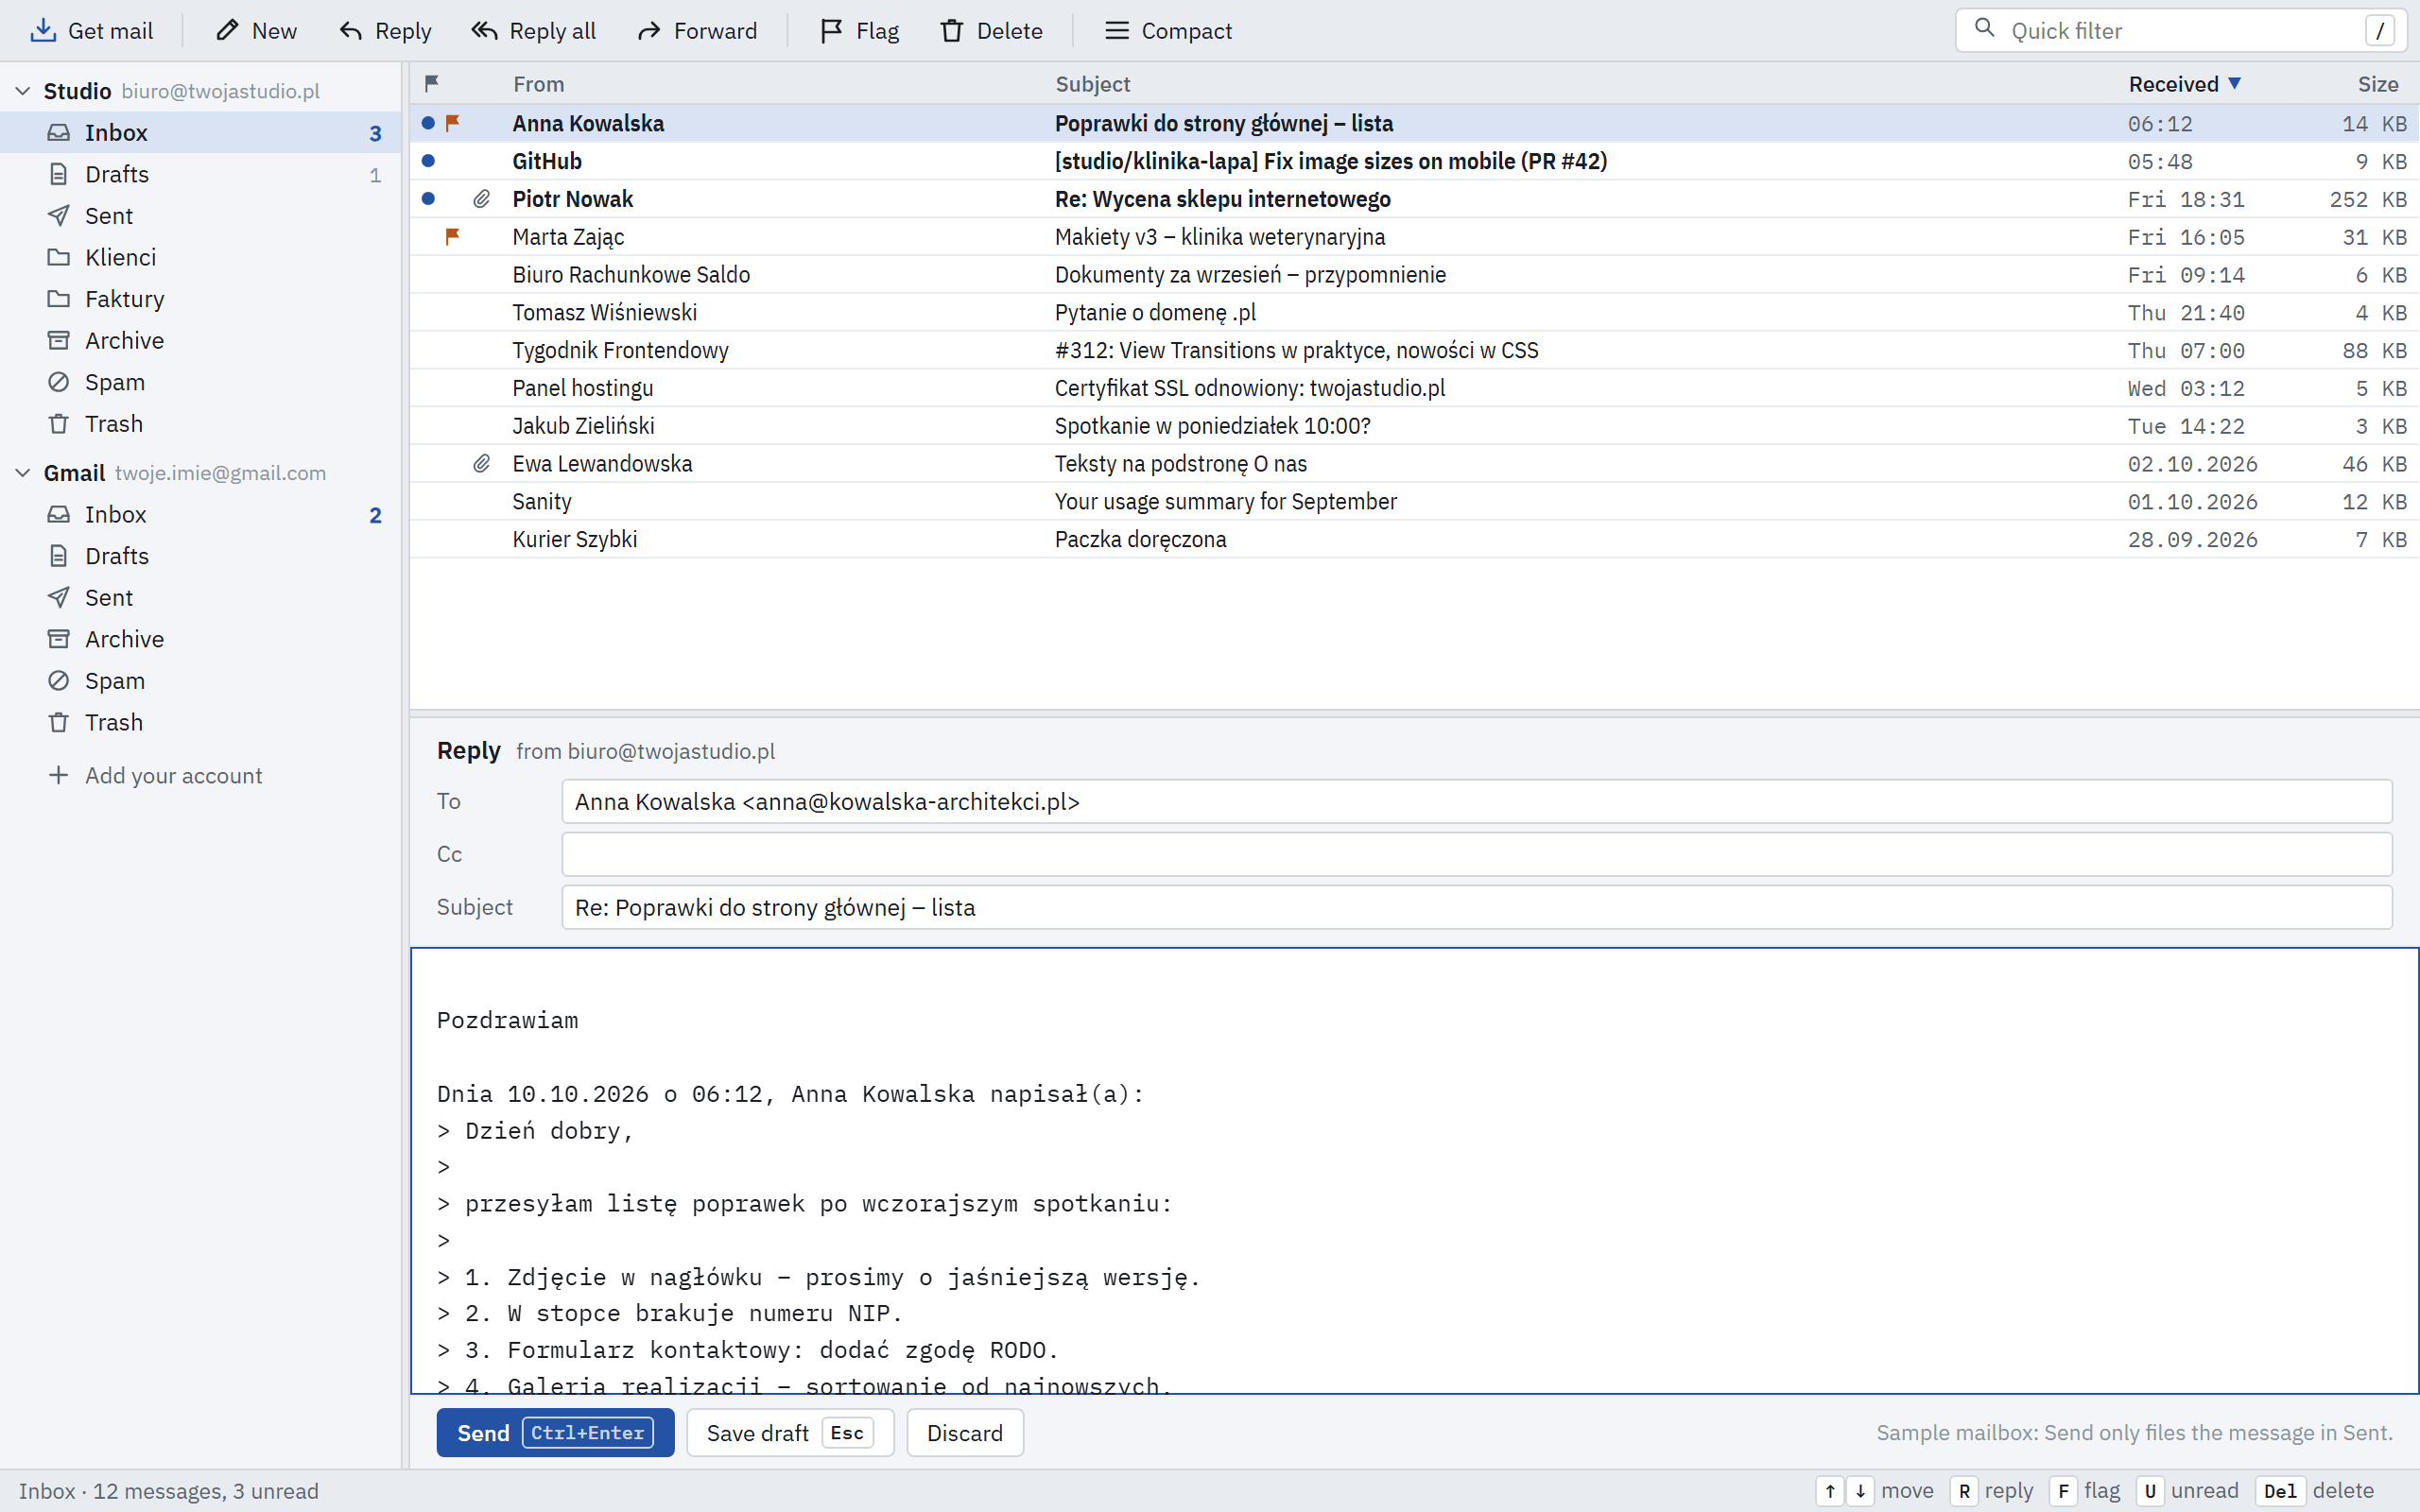
Task: Open the Studio Drafts folder
Action: pos(200,174)
